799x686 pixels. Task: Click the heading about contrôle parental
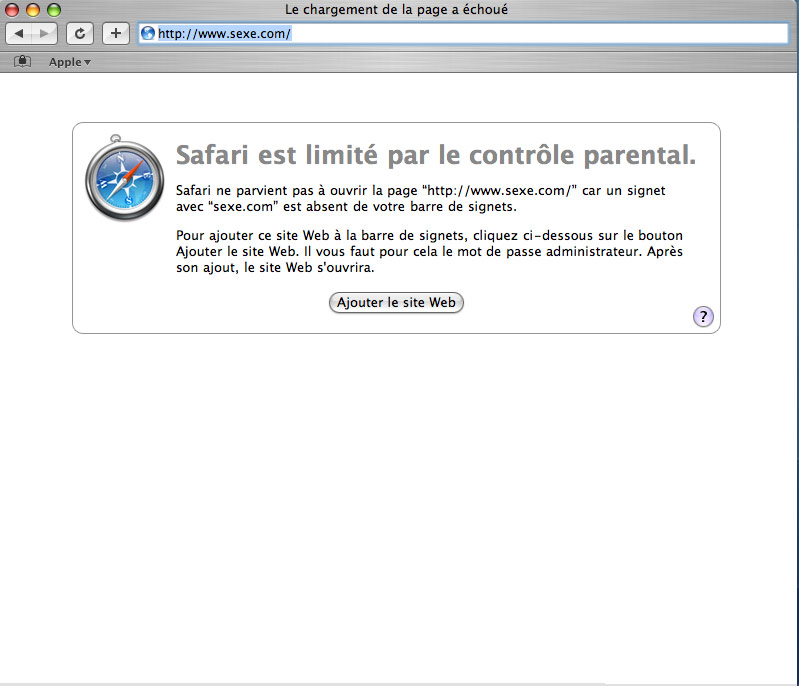tap(436, 155)
